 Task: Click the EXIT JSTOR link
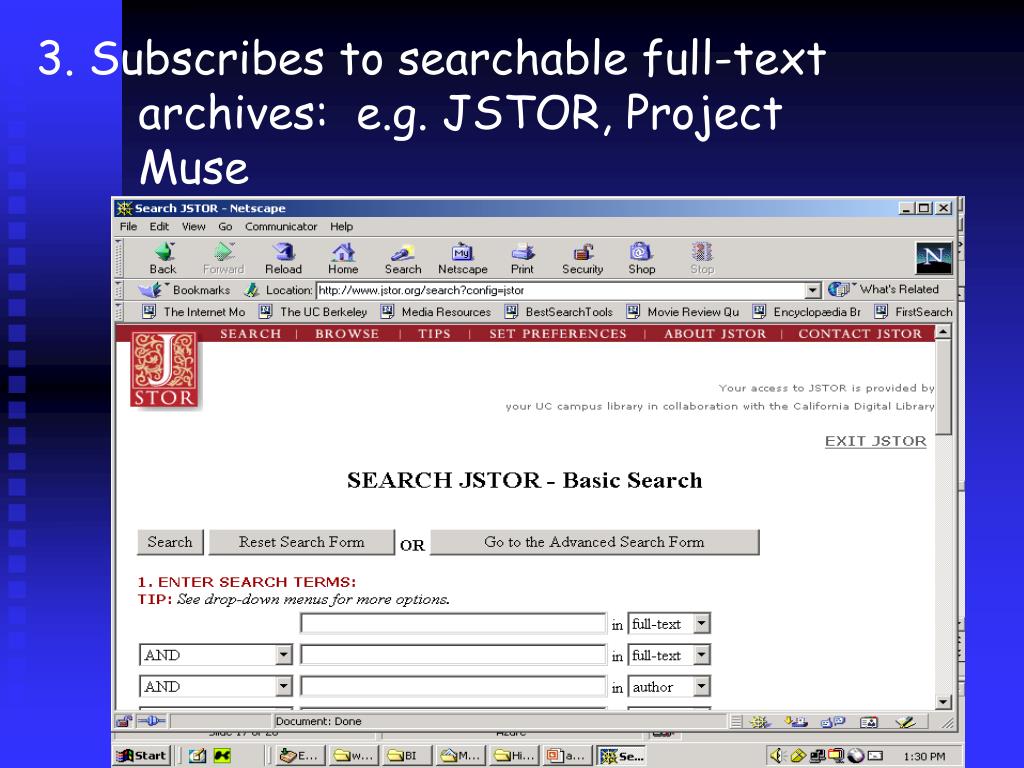click(x=875, y=441)
